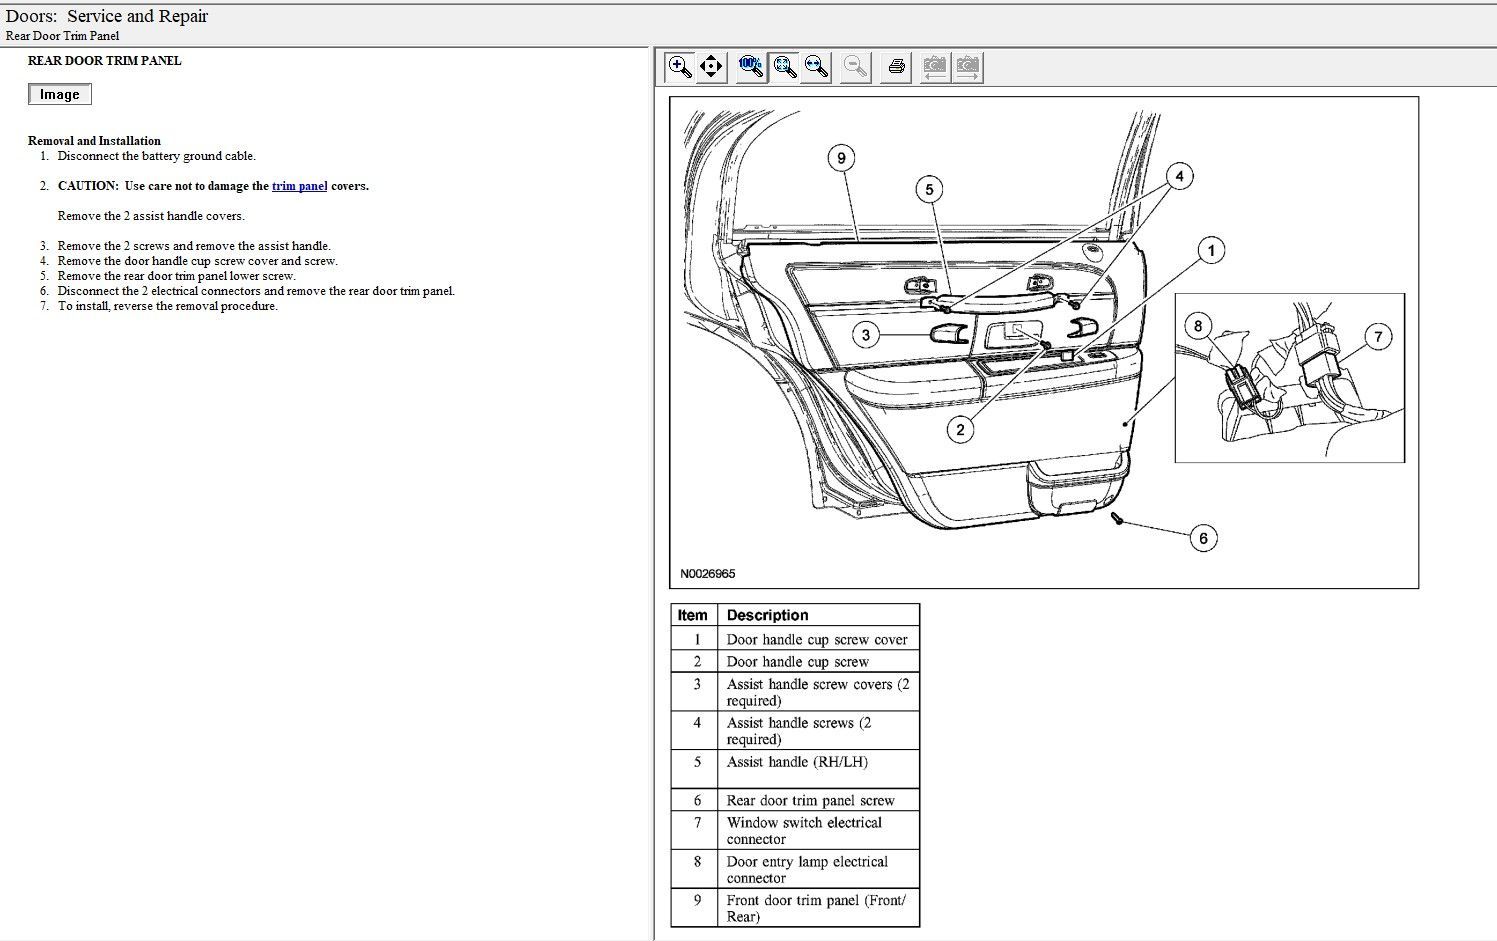Viewport: 1497px width, 941px height.
Task: Select the zoom in magnifier tool
Action: click(680, 67)
